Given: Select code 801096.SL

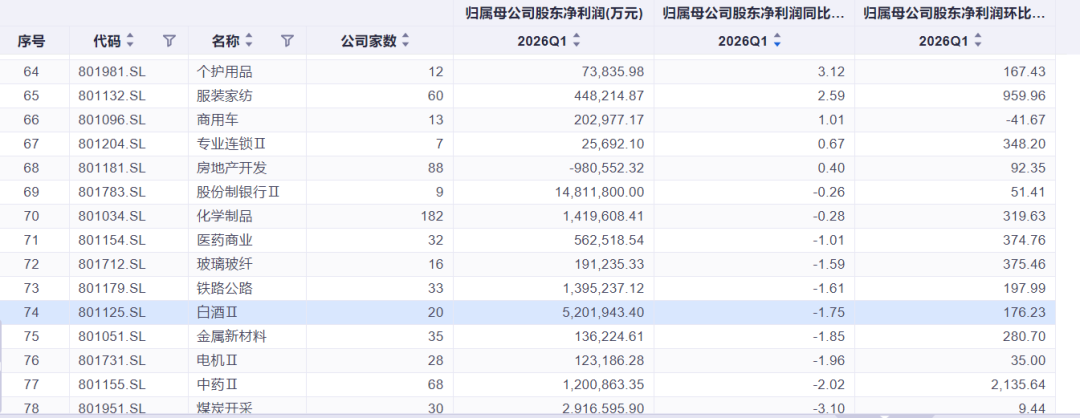Looking at the screenshot, I should (x=112, y=120).
